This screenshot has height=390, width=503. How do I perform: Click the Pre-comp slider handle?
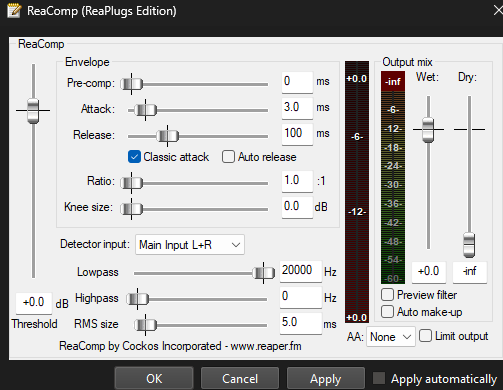pos(132,84)
